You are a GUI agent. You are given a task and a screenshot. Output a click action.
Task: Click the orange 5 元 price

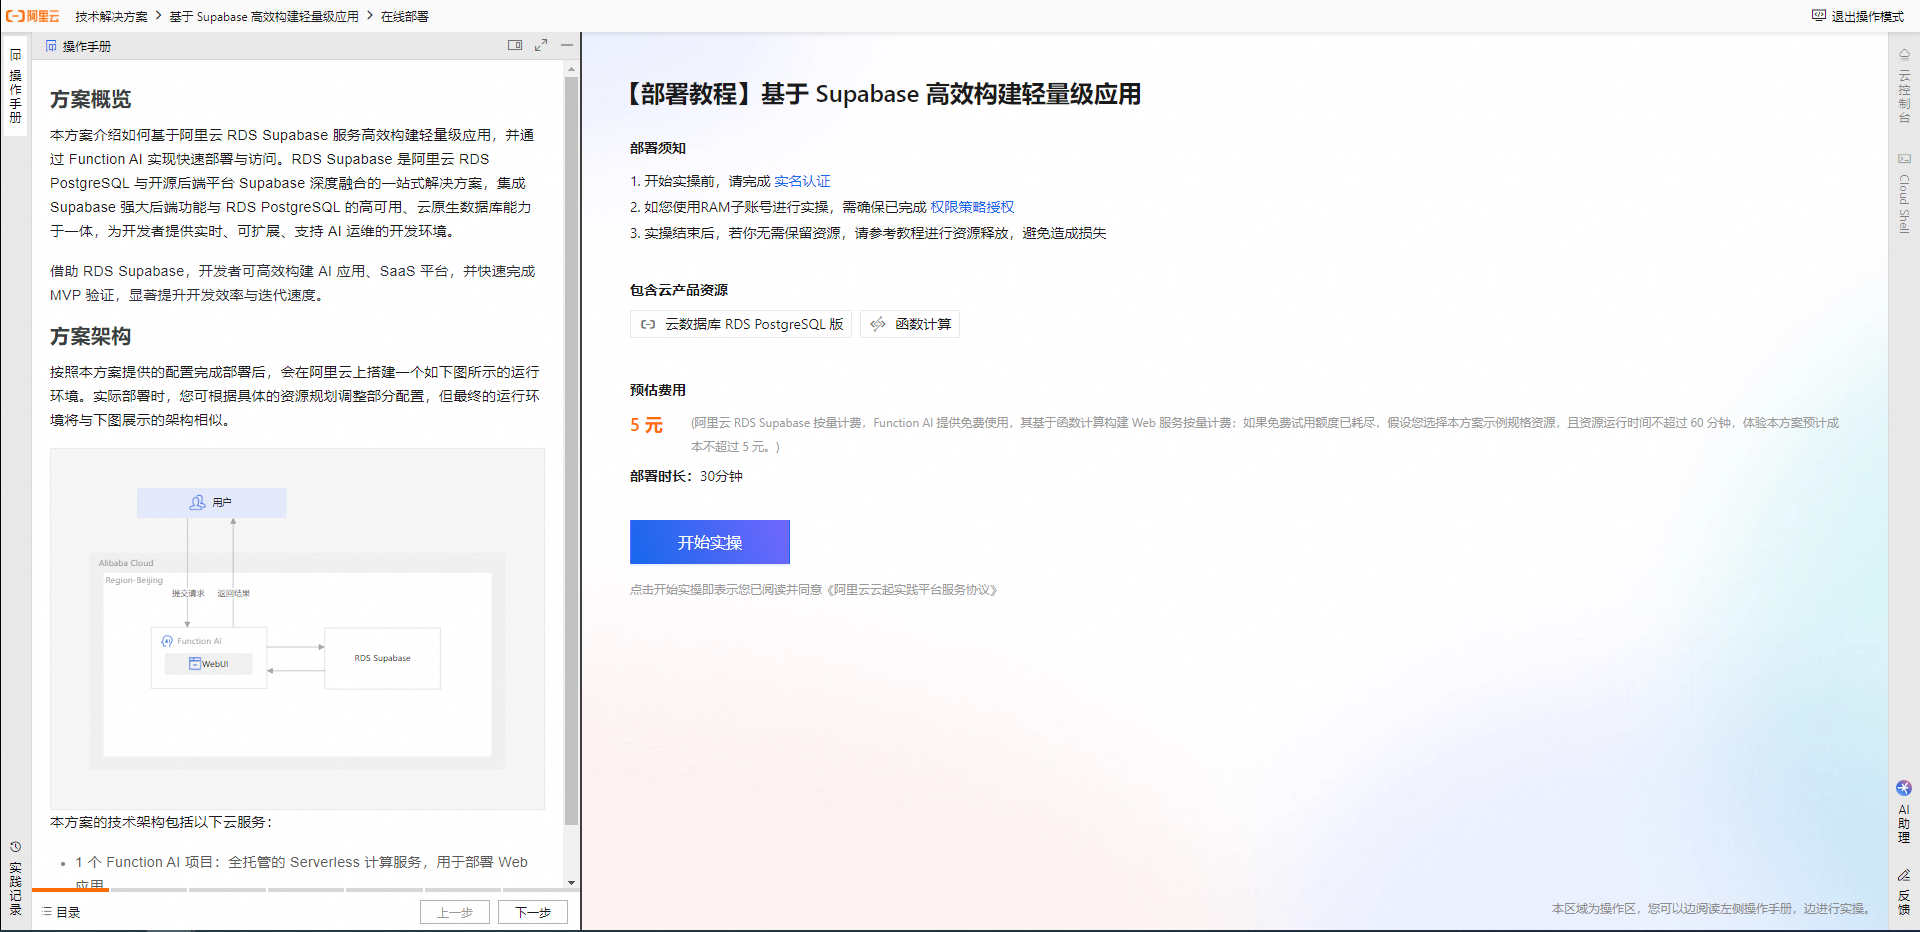[x=646, y=425]
